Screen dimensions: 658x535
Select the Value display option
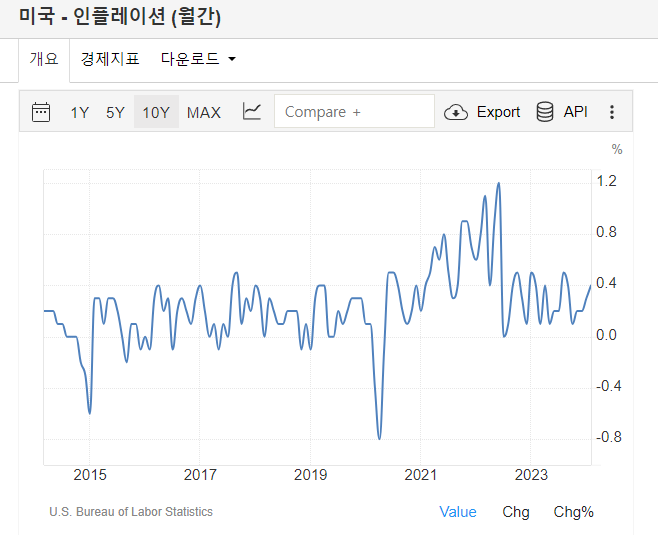tap(458, 512)
